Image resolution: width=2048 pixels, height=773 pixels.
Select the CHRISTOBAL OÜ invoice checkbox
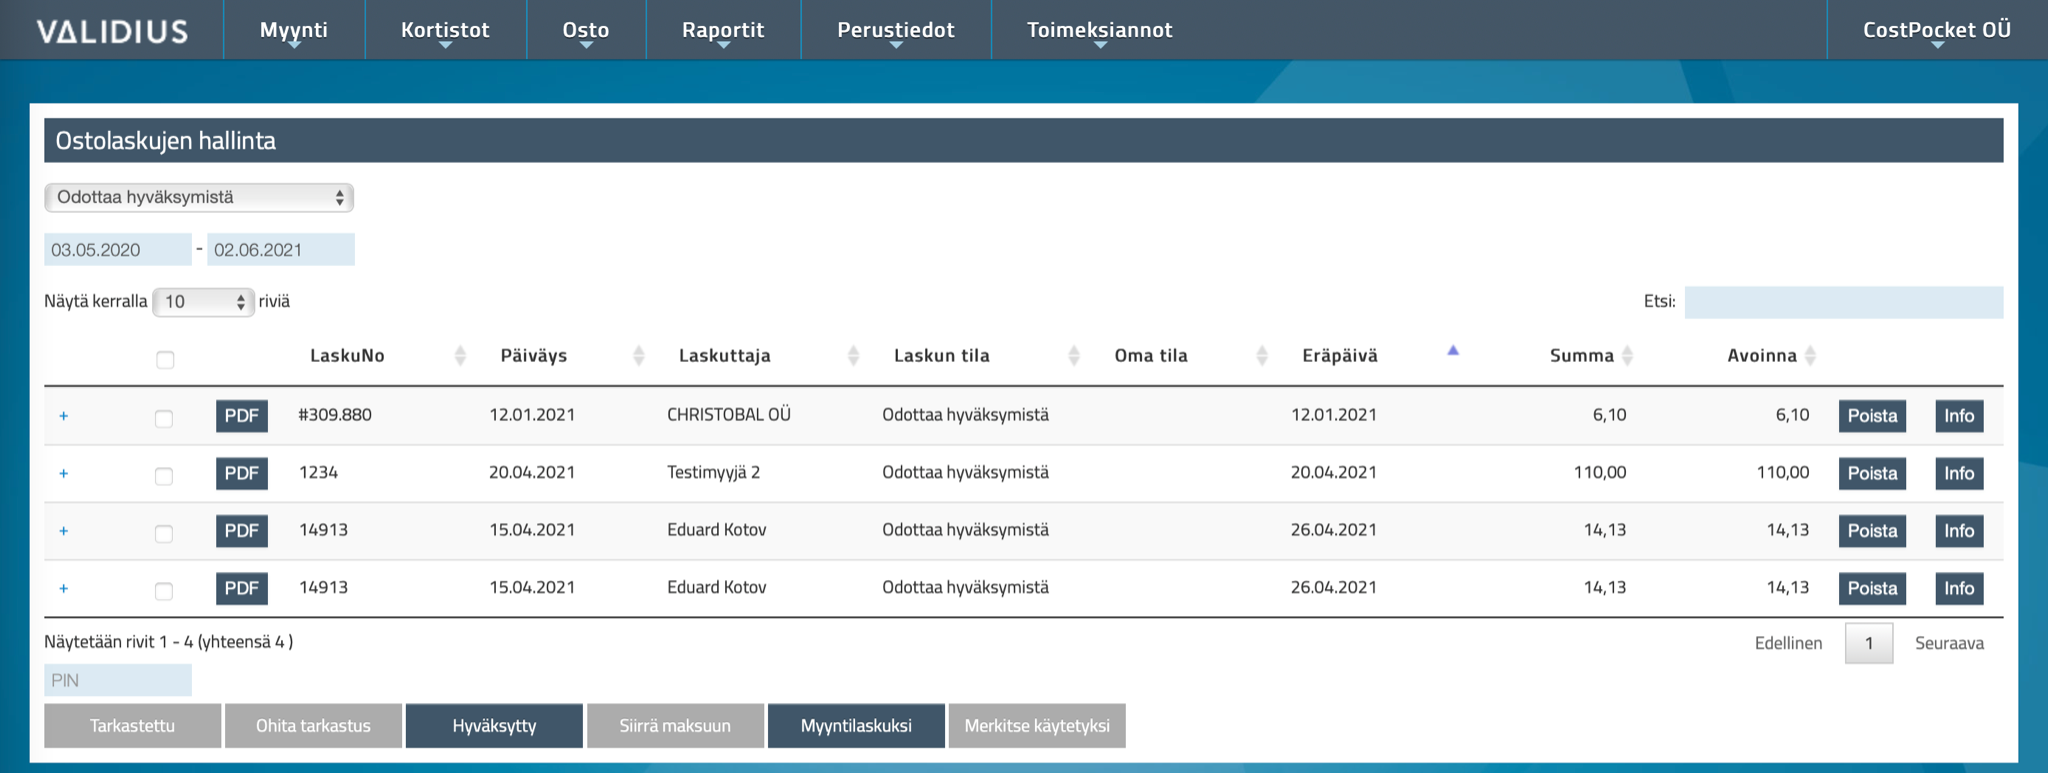[x=164, y=418]
